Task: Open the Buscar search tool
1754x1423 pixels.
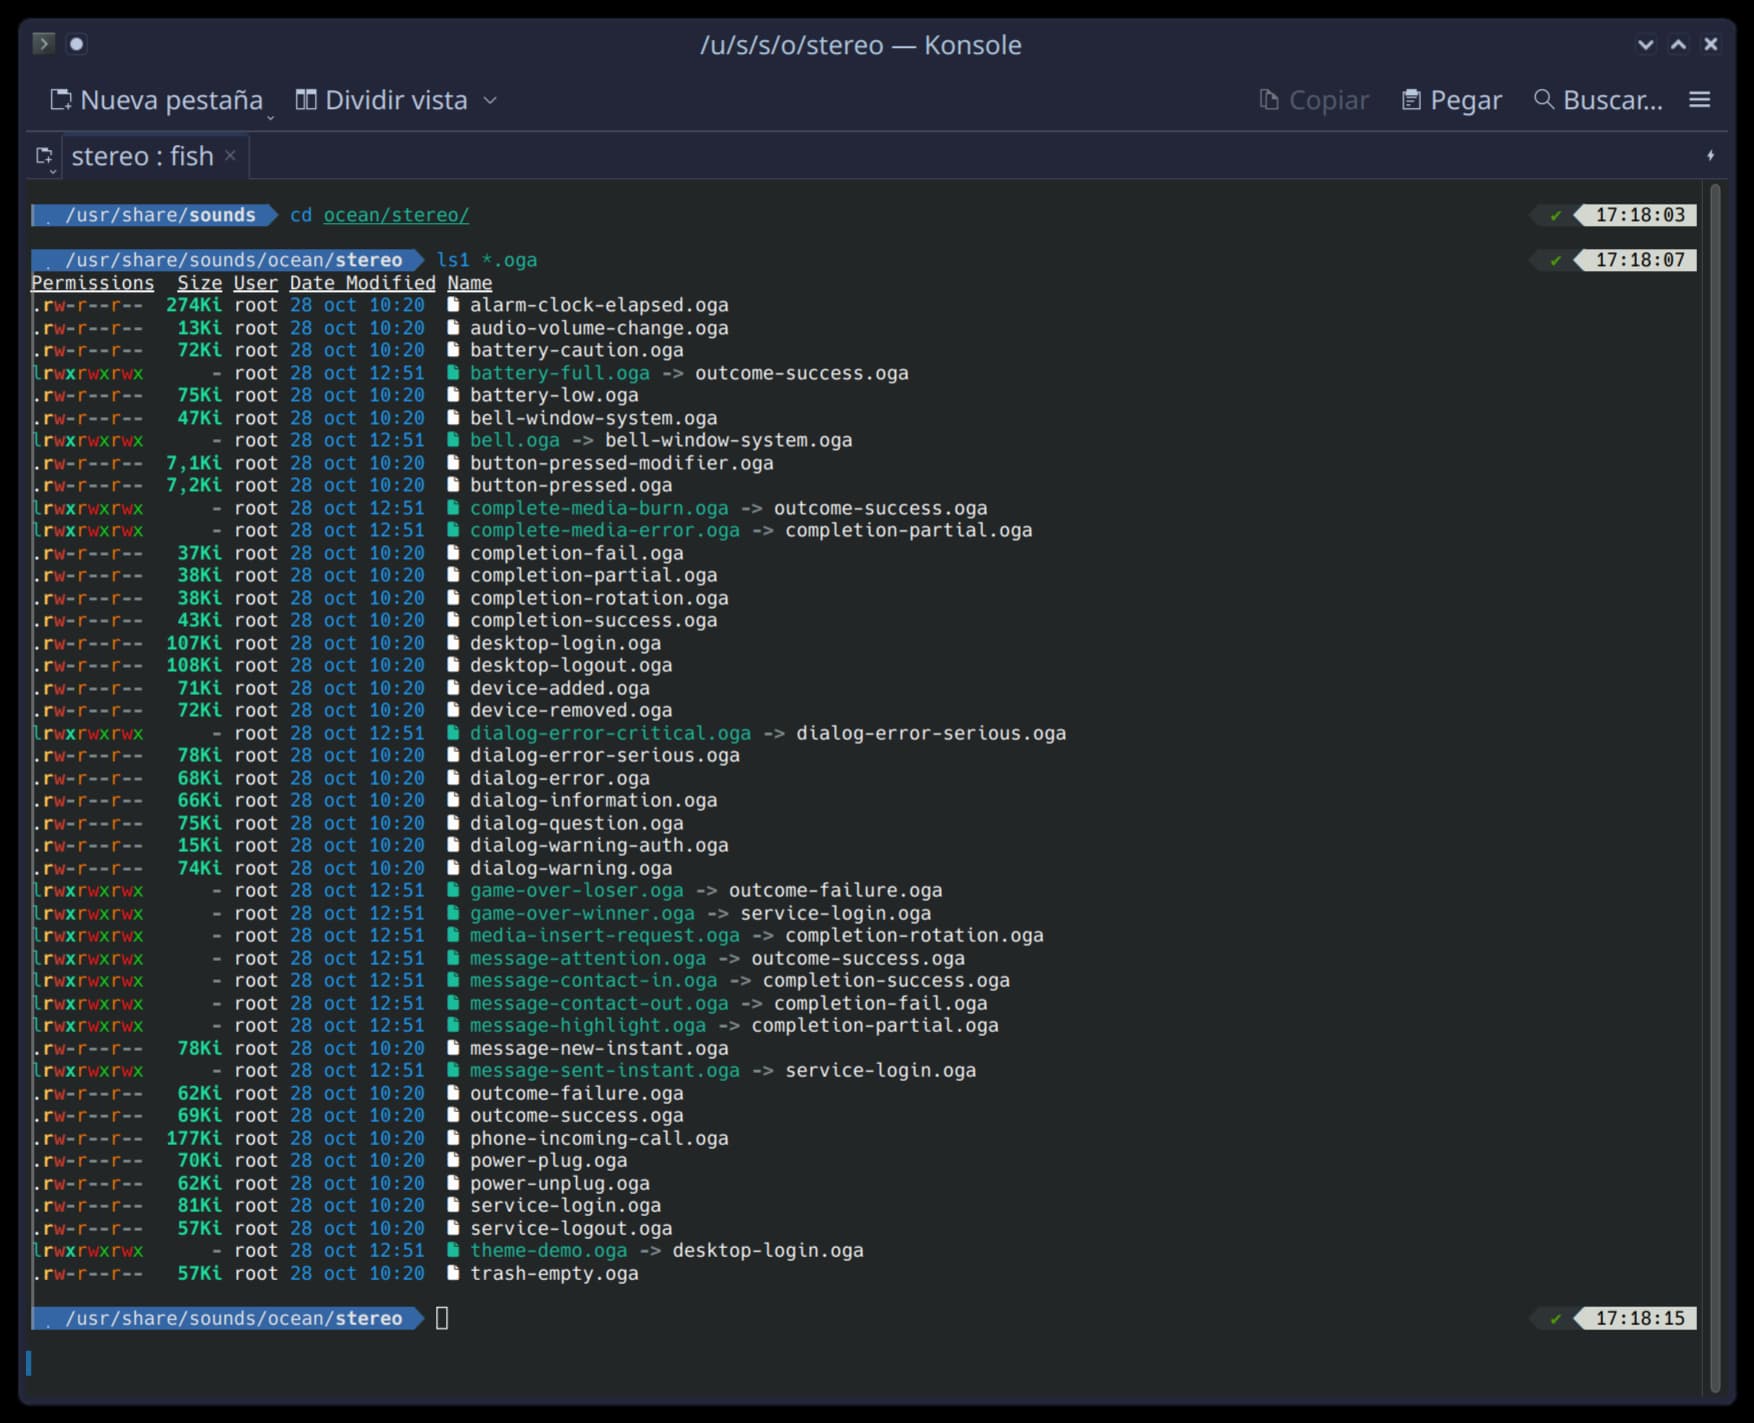Action: [1598, 100]
